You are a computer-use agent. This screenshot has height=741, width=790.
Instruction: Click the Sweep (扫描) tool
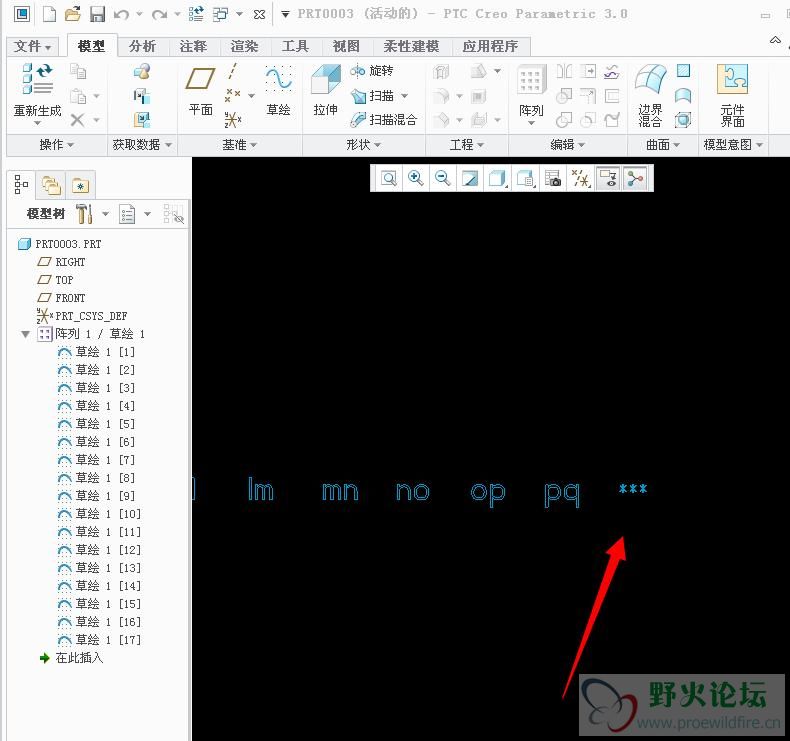pos(373,96)
